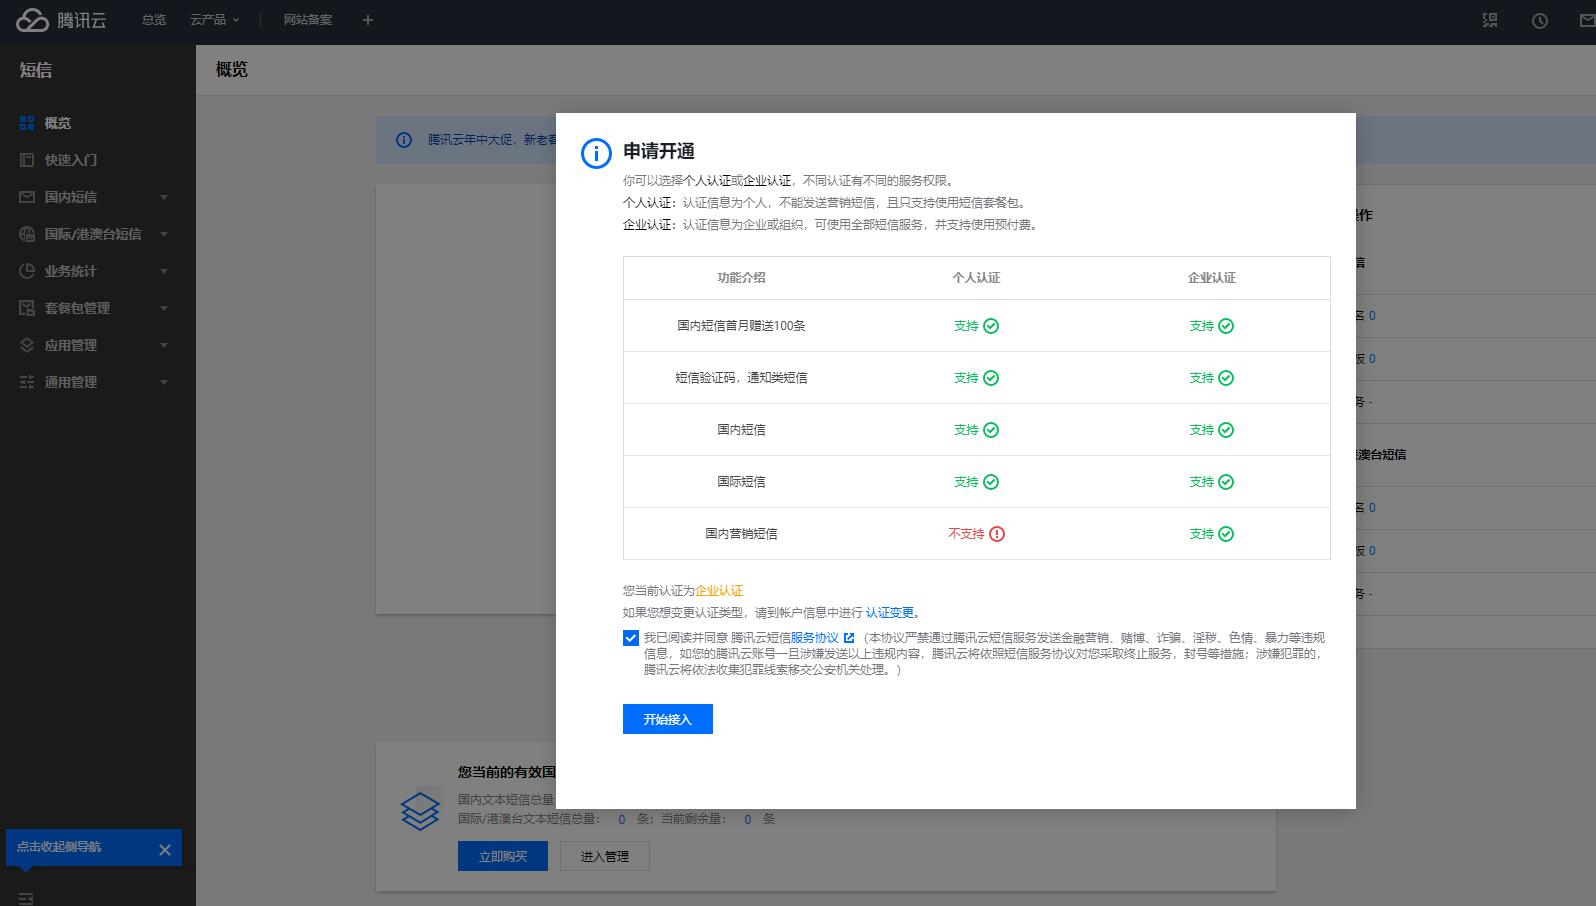Expand the 套餐包管理 sidebar section
1596x906 pixels.
click(x=164, y=308)
